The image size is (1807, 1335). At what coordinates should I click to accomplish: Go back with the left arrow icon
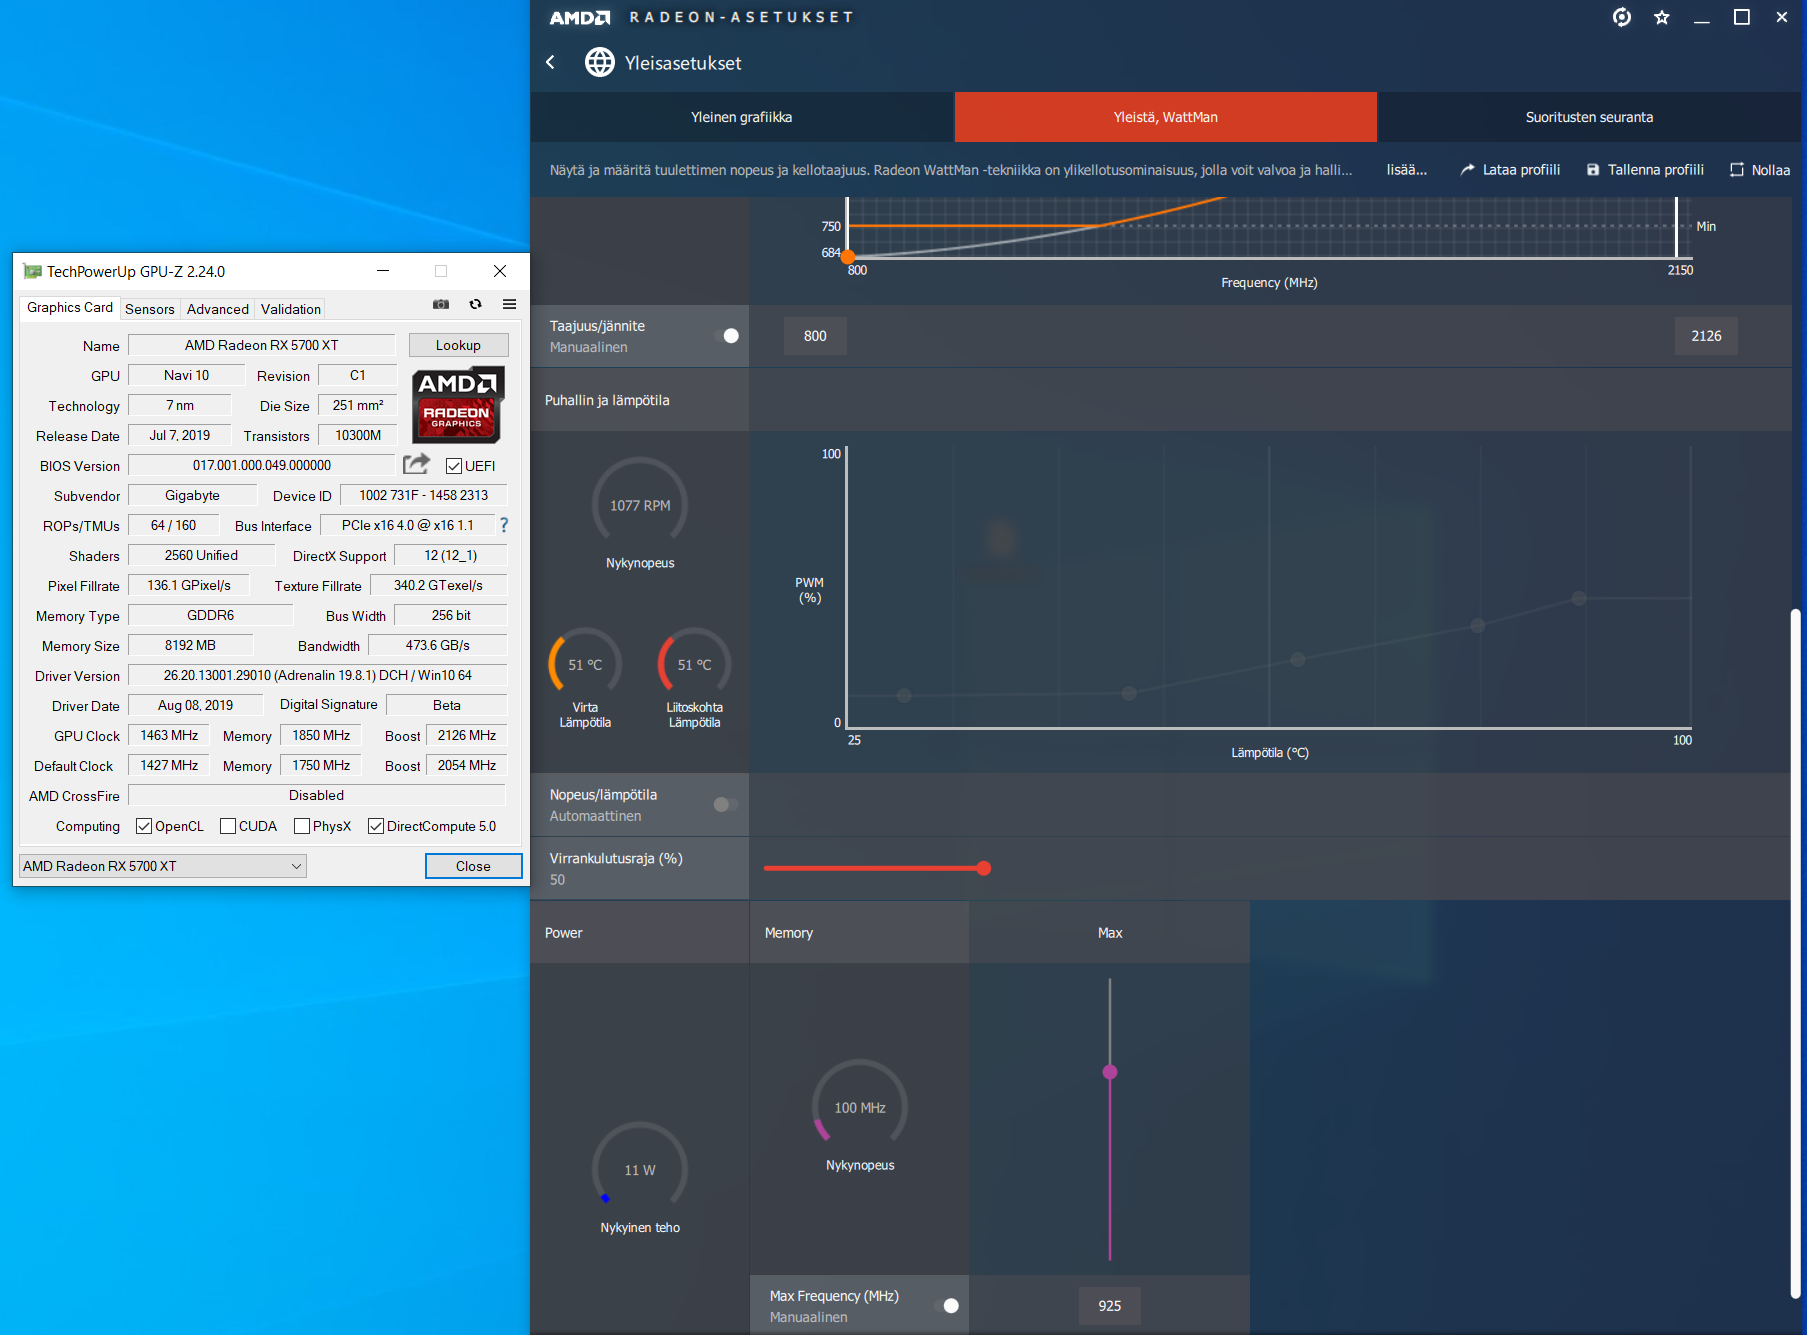[x=551, y=62]
